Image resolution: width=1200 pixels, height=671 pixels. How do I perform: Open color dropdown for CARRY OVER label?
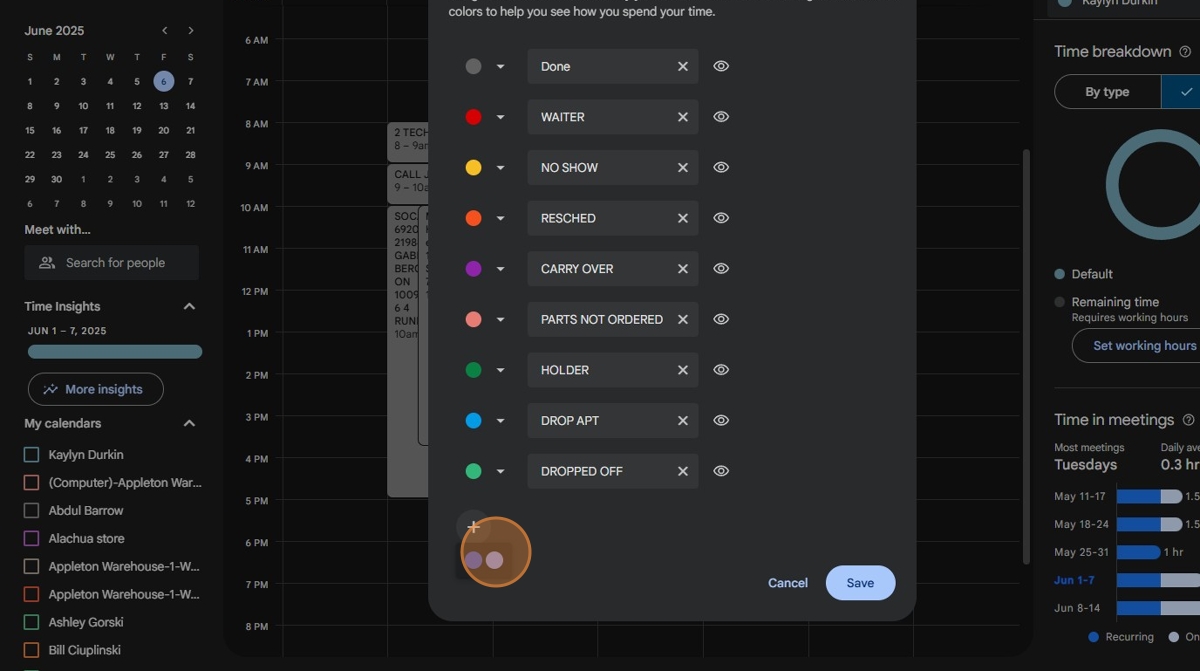pos(500,269)
